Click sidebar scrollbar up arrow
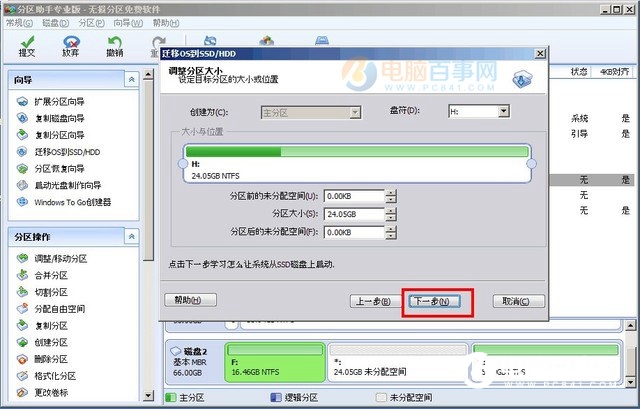 pos(148,74)
